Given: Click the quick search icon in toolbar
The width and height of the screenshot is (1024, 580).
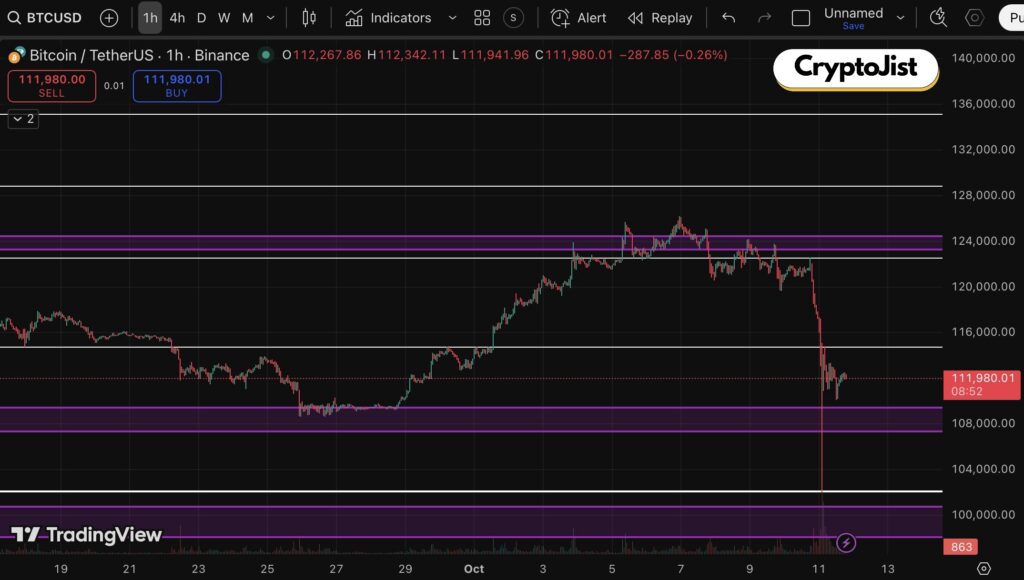Looking at the screenshot, I should point(937,17).
